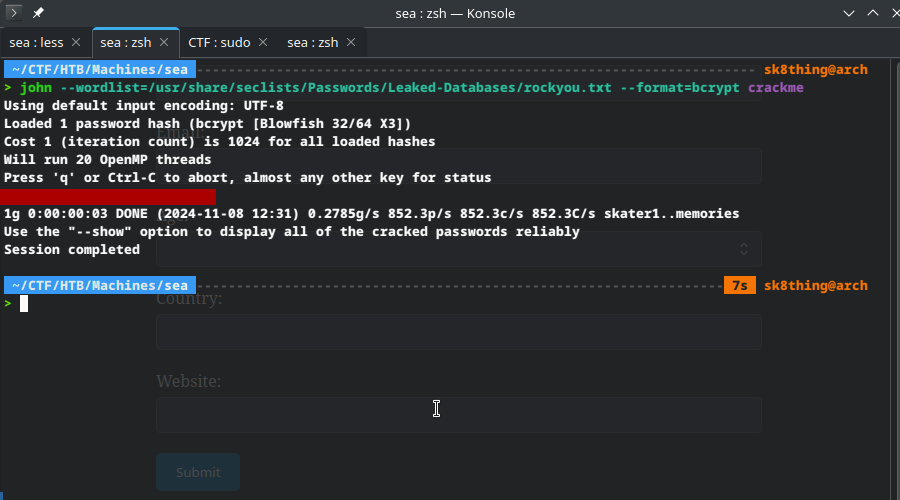This screenshot has height=500, width=900.
Task: Close the rightmost 'sea : zsh' tab
Action: (351, 42)
